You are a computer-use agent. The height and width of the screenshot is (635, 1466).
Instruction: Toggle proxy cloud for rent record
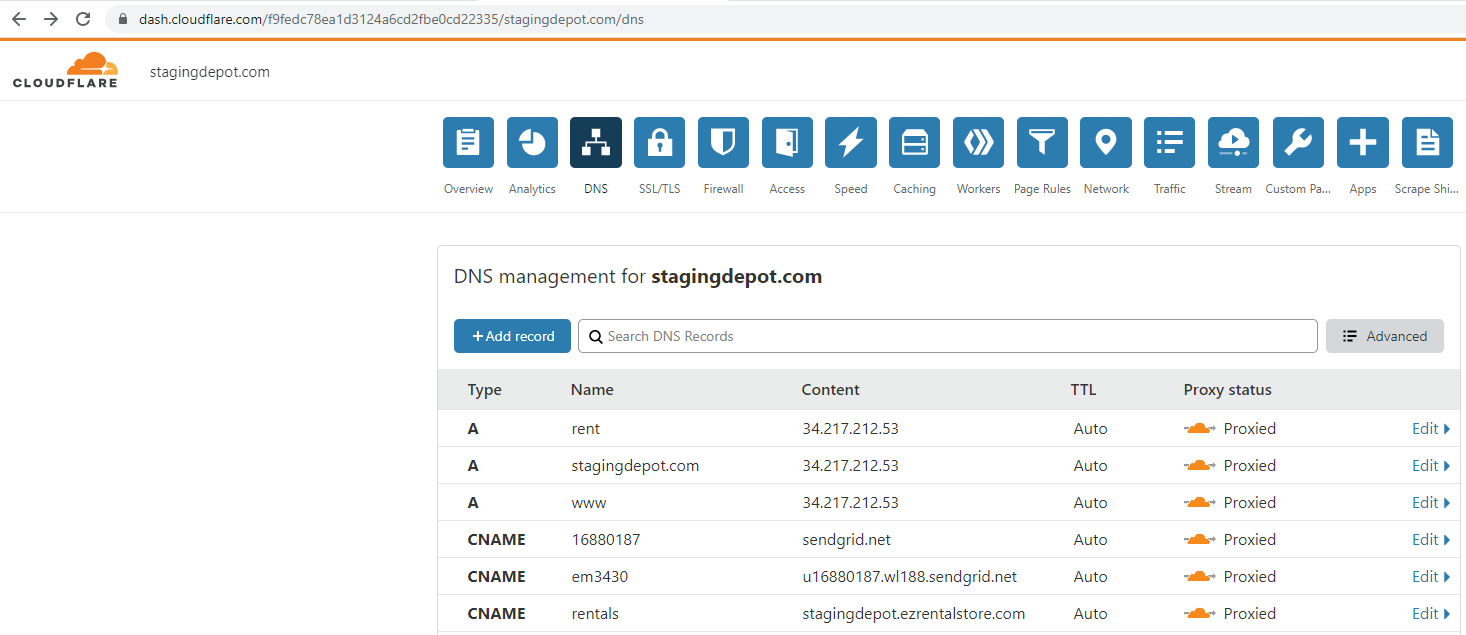(x=1200, y=429)
